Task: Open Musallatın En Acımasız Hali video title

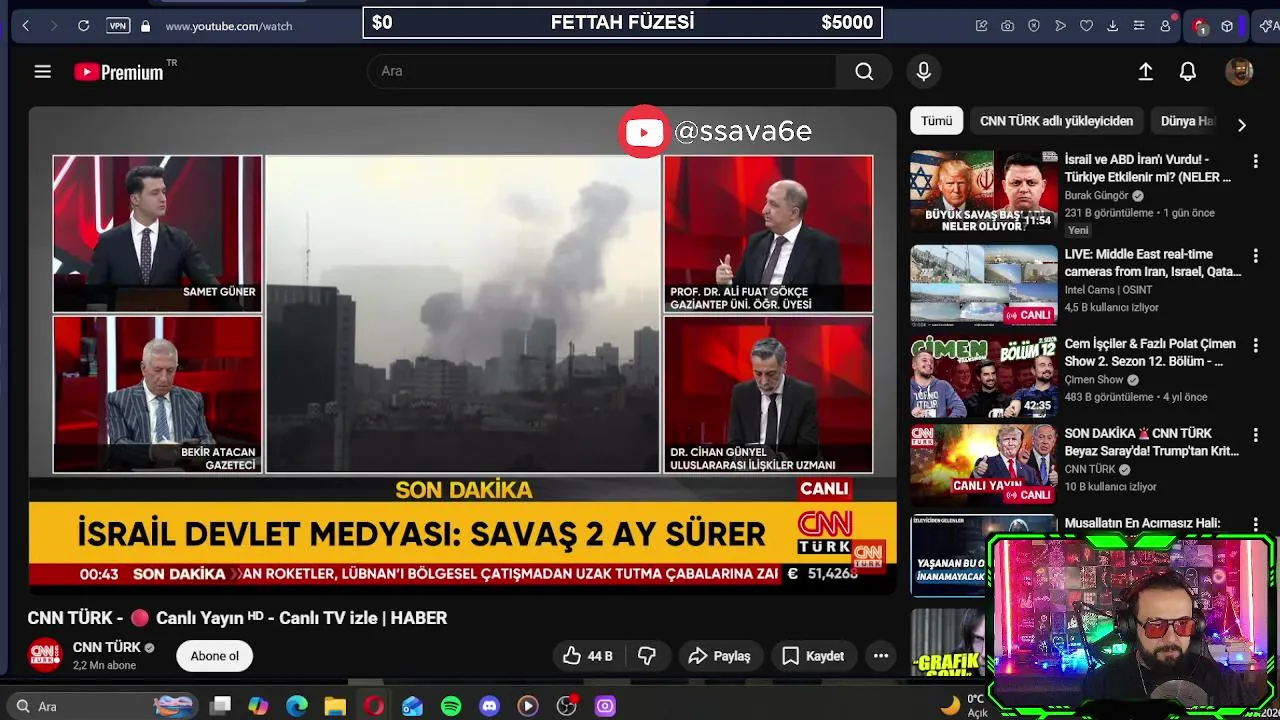Action: pos(1142,523)
